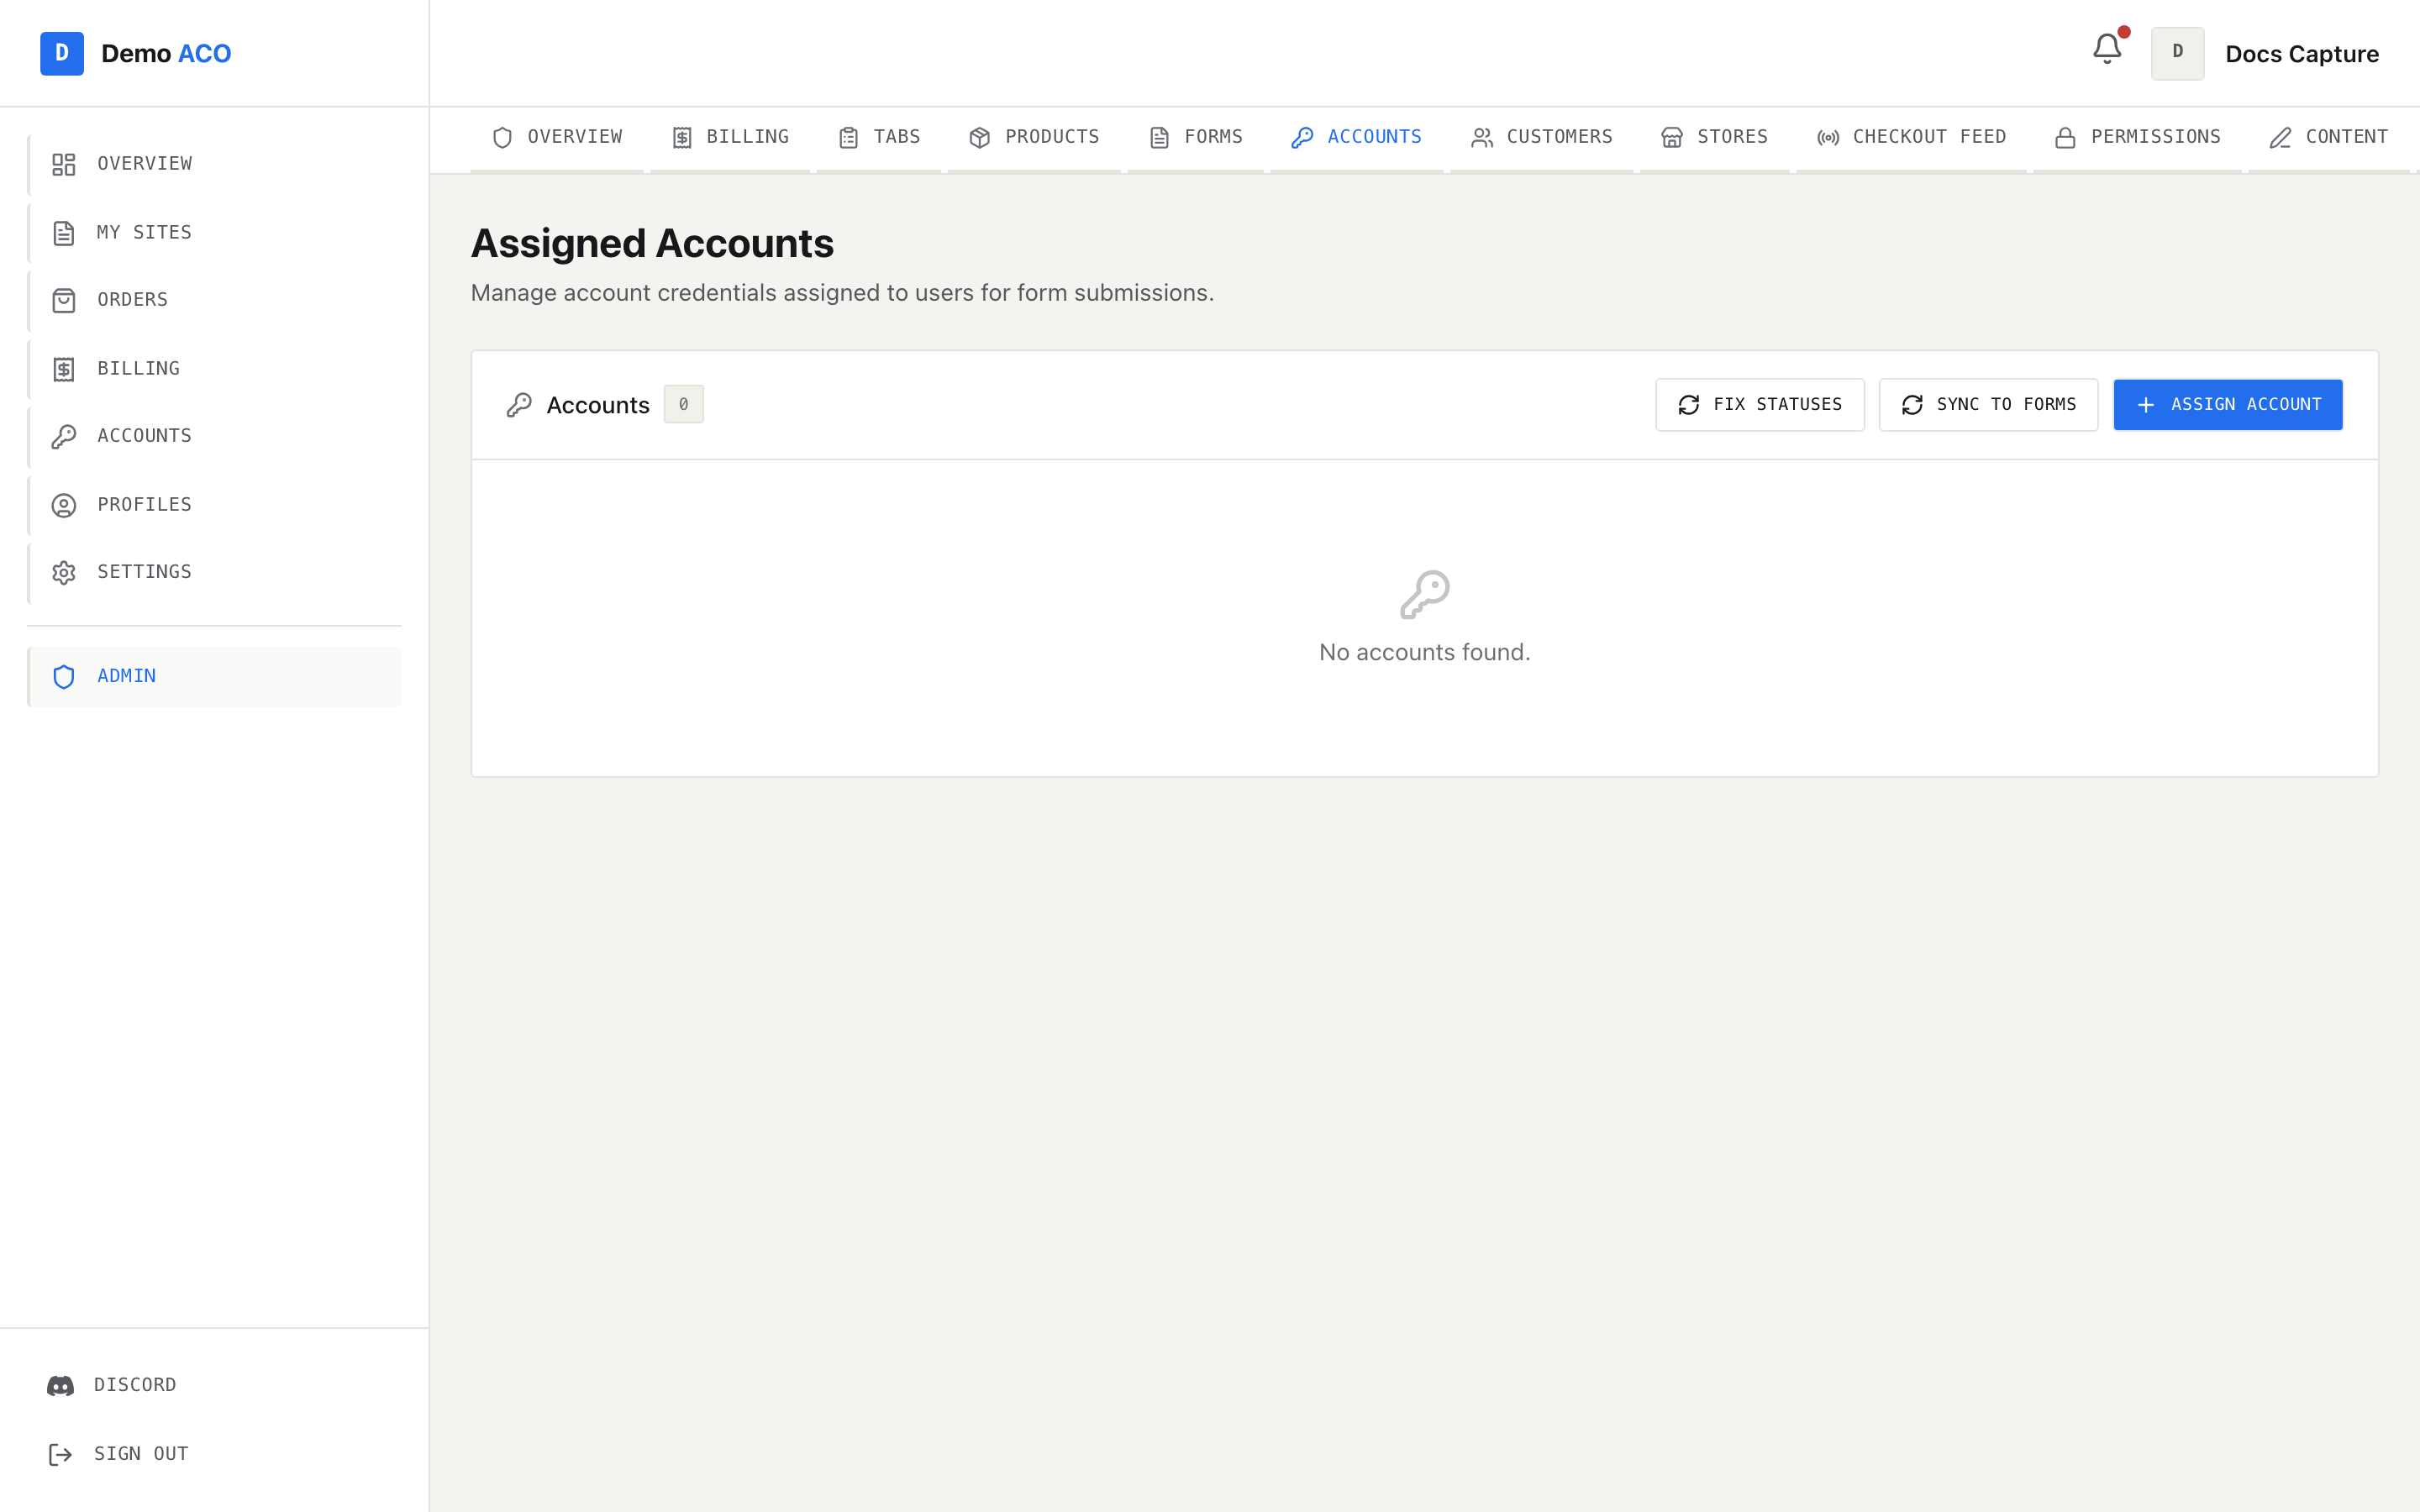Click the receipt icon on Billing tab

tap(682, 138)
